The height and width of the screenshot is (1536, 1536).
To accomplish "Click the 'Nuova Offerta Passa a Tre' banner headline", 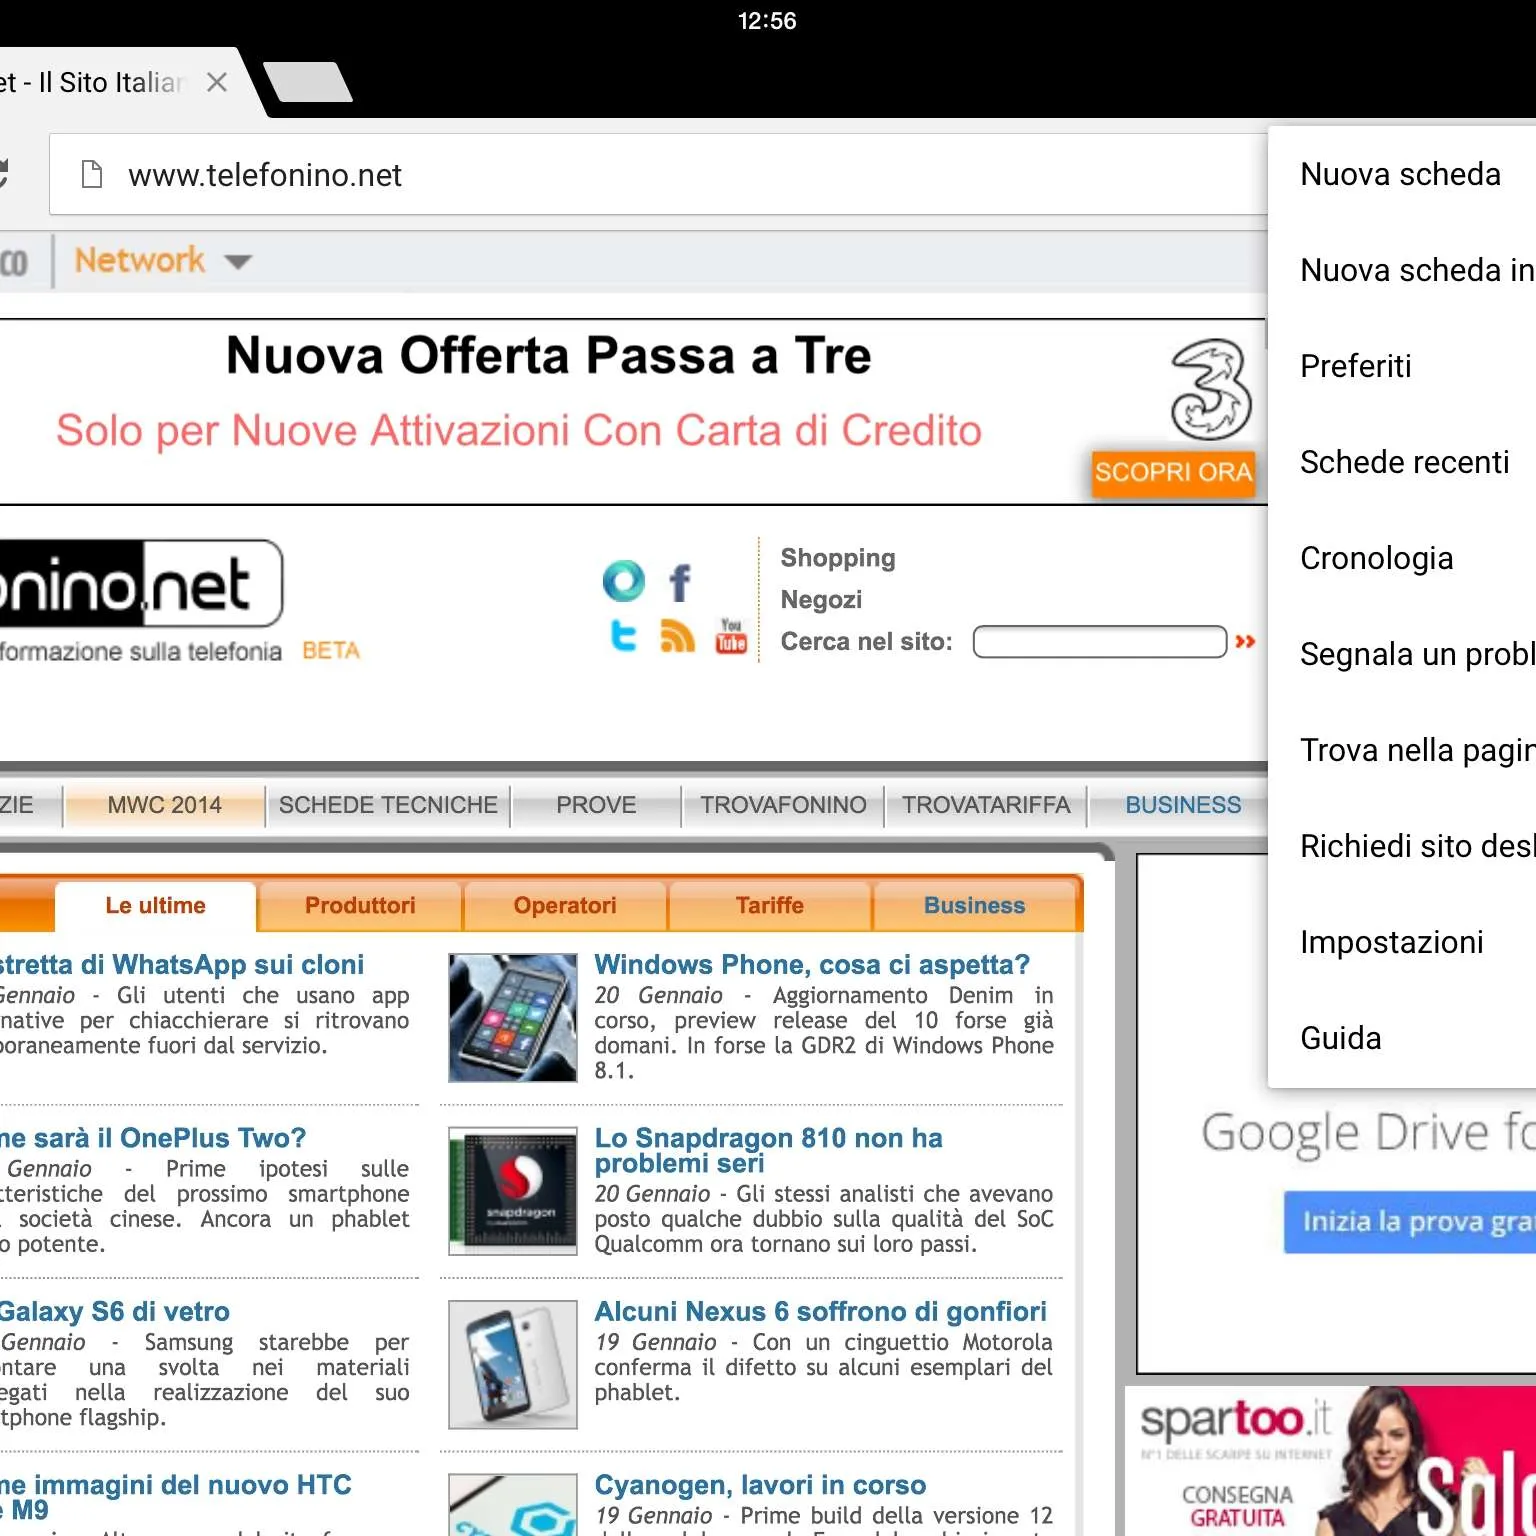I will [549, 356].
